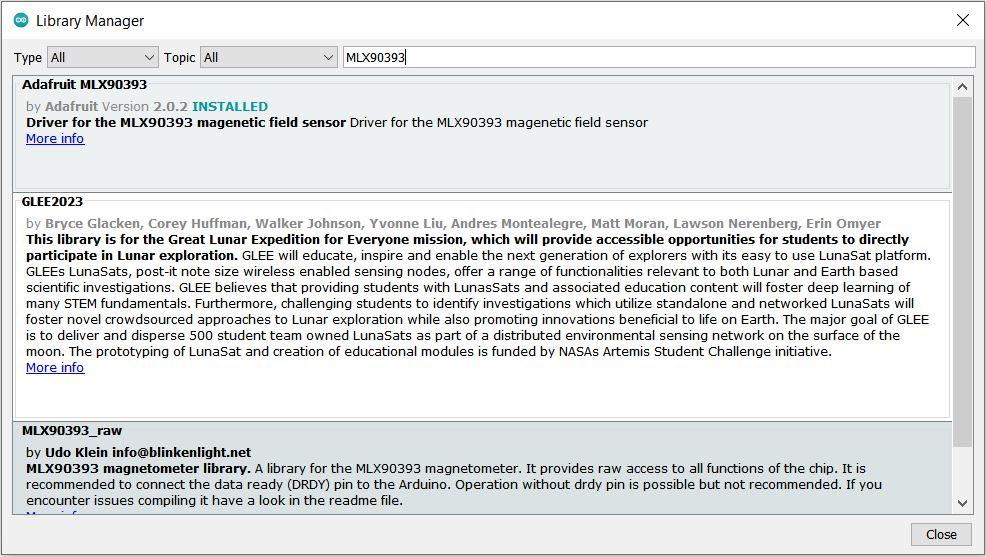Click the Type dropdown arrow
The width and height of the screenshot is (986, 557).
(x=149, y=57)
